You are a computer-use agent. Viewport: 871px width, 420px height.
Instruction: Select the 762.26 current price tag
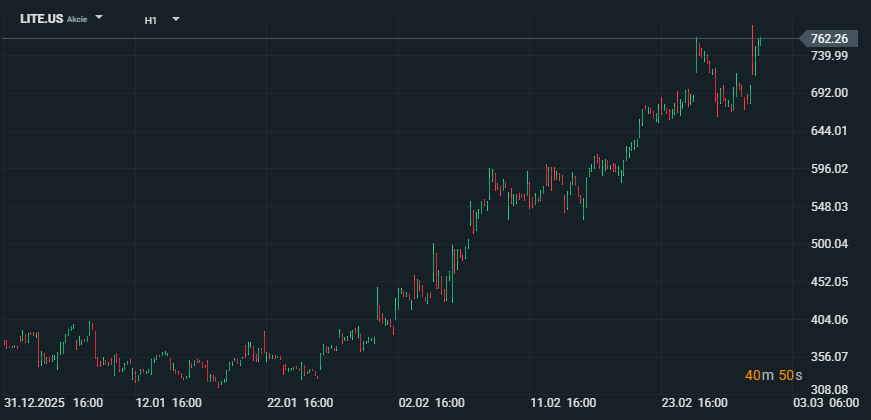829,39
